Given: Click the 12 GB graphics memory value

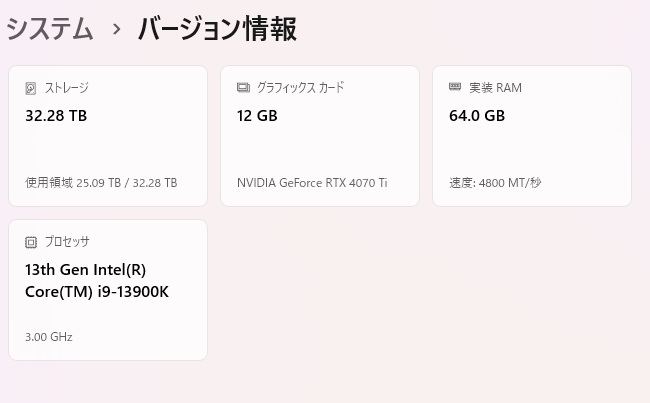Looking at the screenshot, I should tap(257, 116).
